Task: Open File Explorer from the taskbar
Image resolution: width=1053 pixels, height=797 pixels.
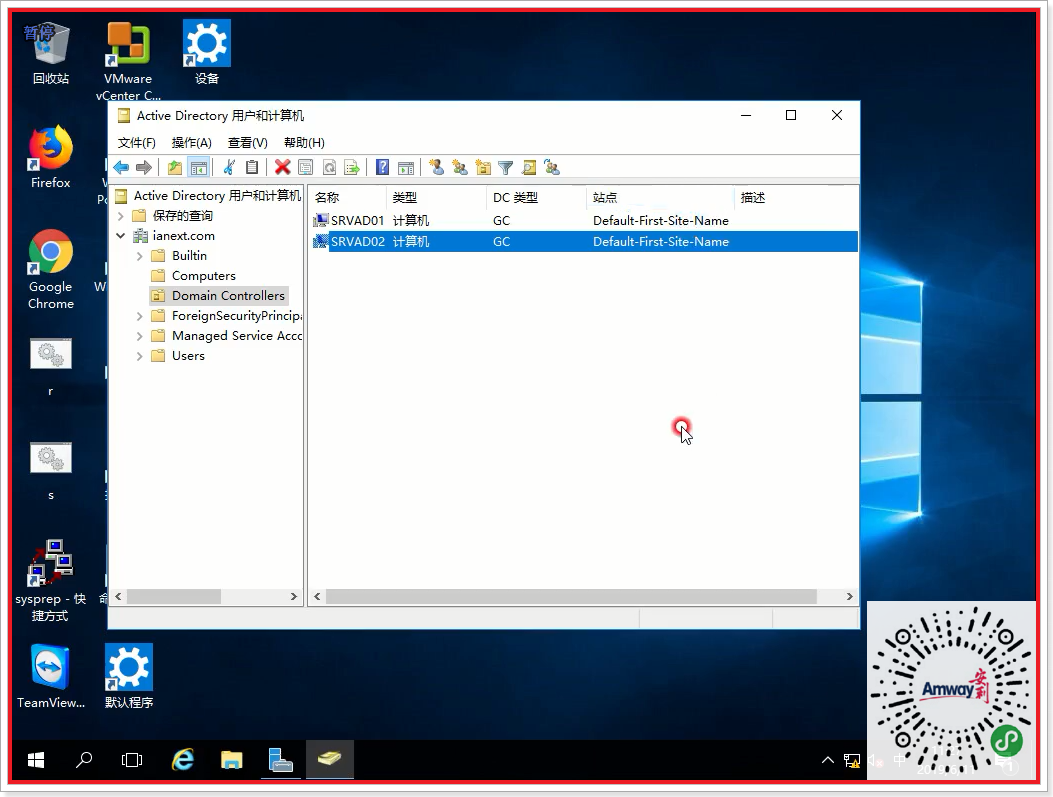Action: (232, 759)
